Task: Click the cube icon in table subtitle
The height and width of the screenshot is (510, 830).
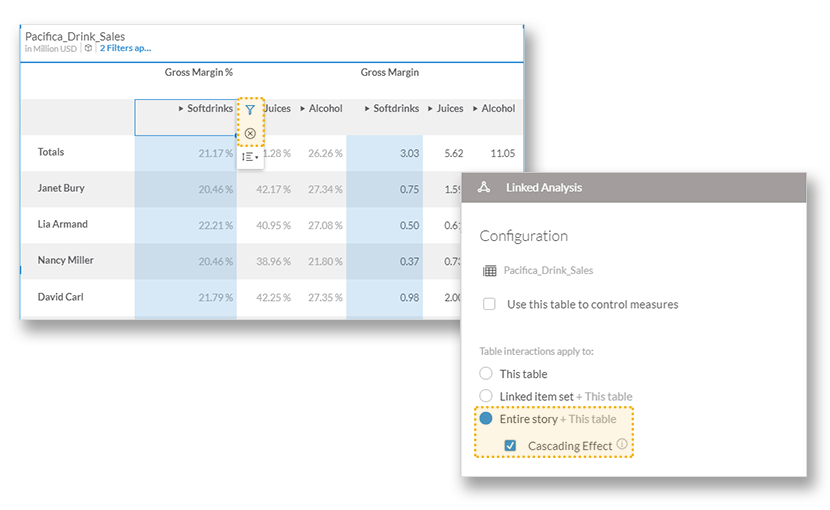Action: tap(88, 48)
